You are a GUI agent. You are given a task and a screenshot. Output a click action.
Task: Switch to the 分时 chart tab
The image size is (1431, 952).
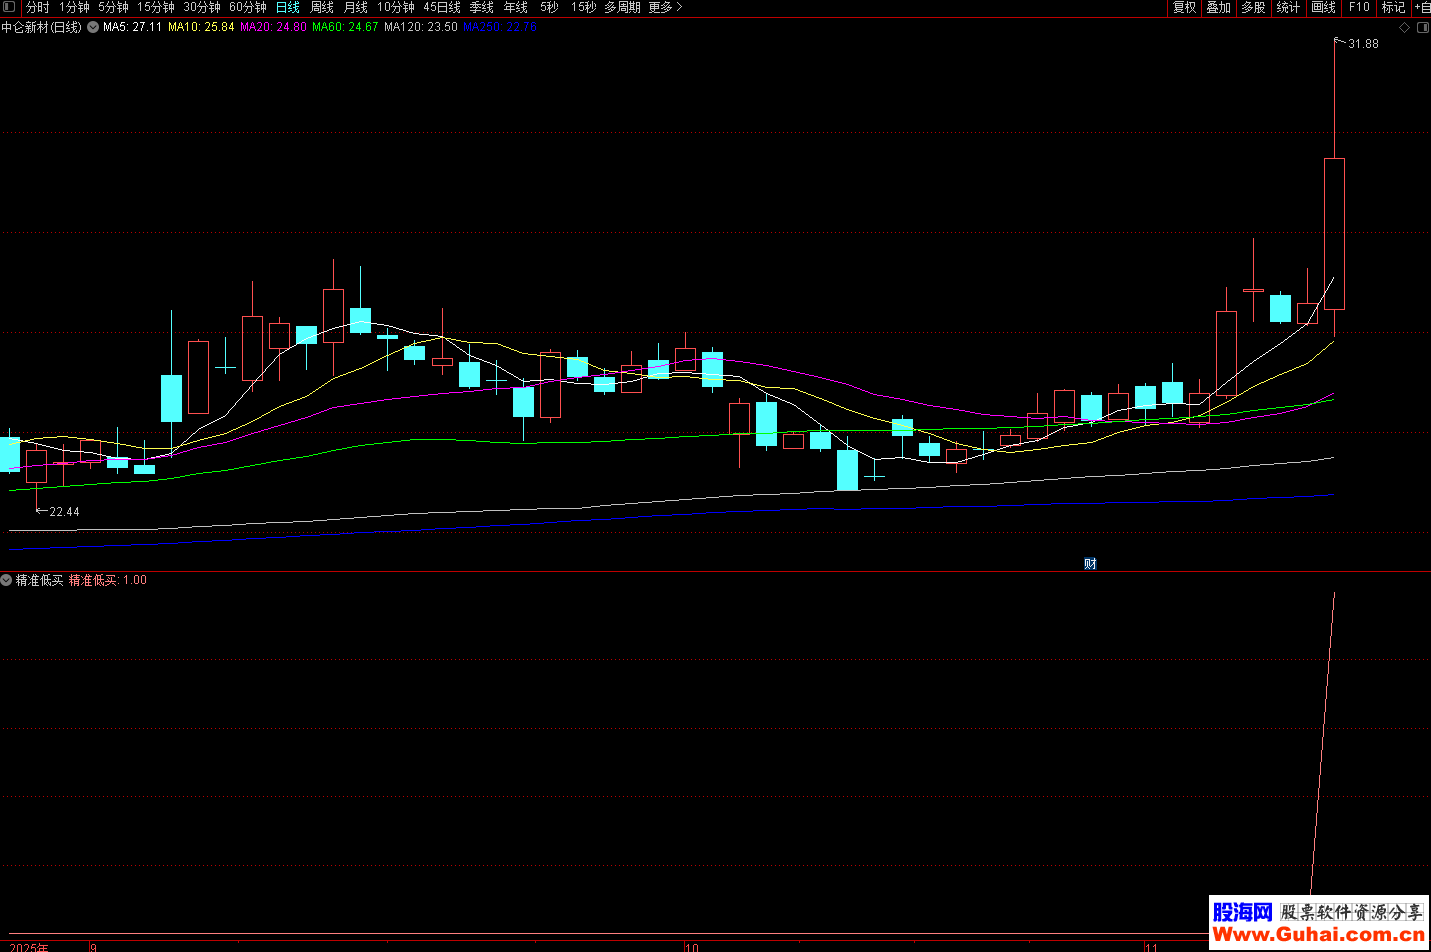pyautogui.click(x=37, y=7)
